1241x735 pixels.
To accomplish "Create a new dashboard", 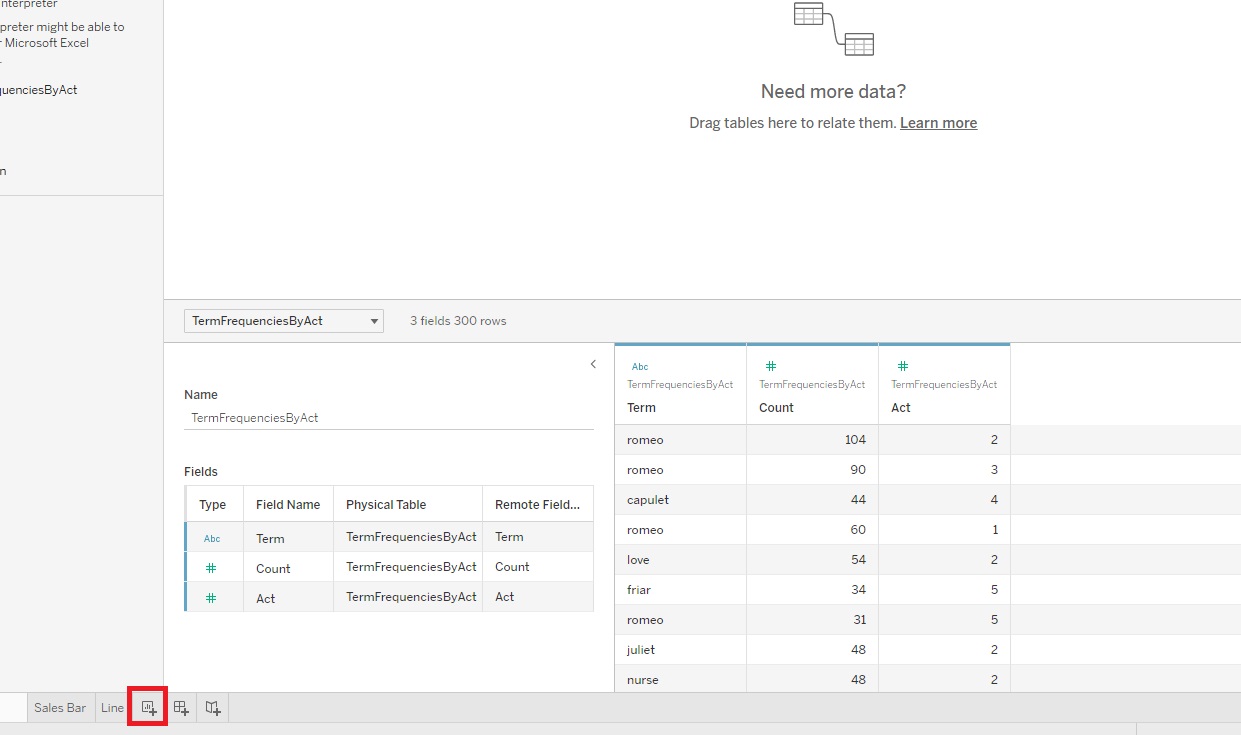I will (181, 707).
